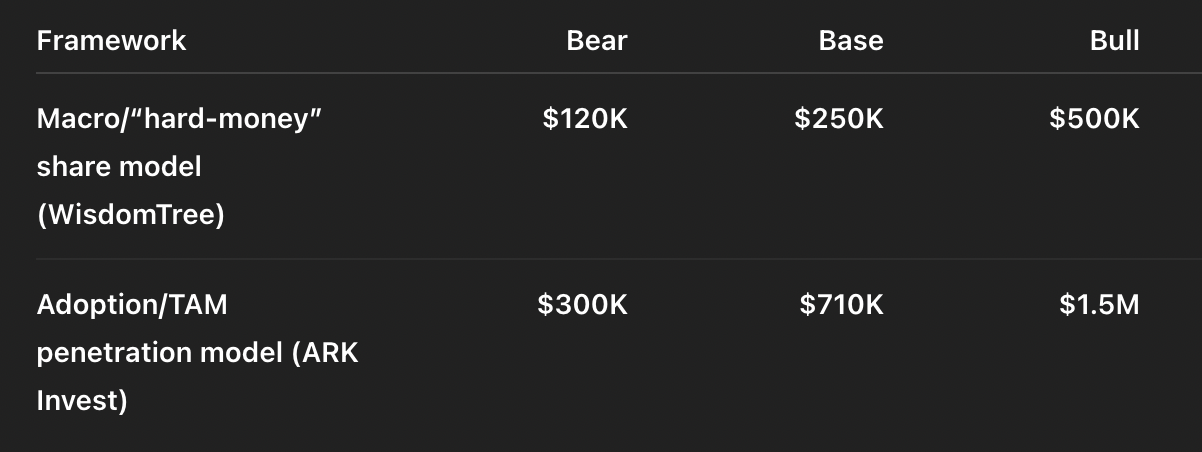Click the $710K base value
1202x452 pixels.
(842, 305)
